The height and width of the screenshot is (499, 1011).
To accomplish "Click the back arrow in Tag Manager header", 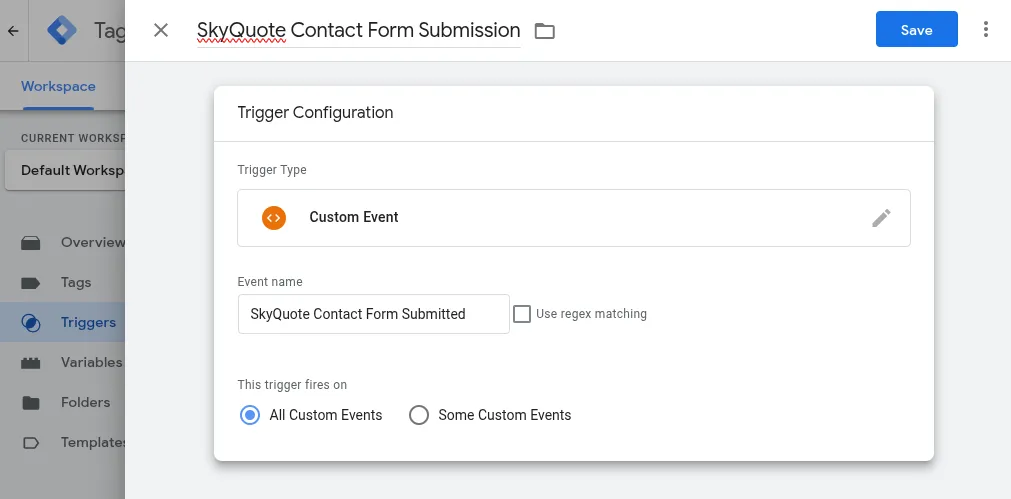I will click(13, 30).
